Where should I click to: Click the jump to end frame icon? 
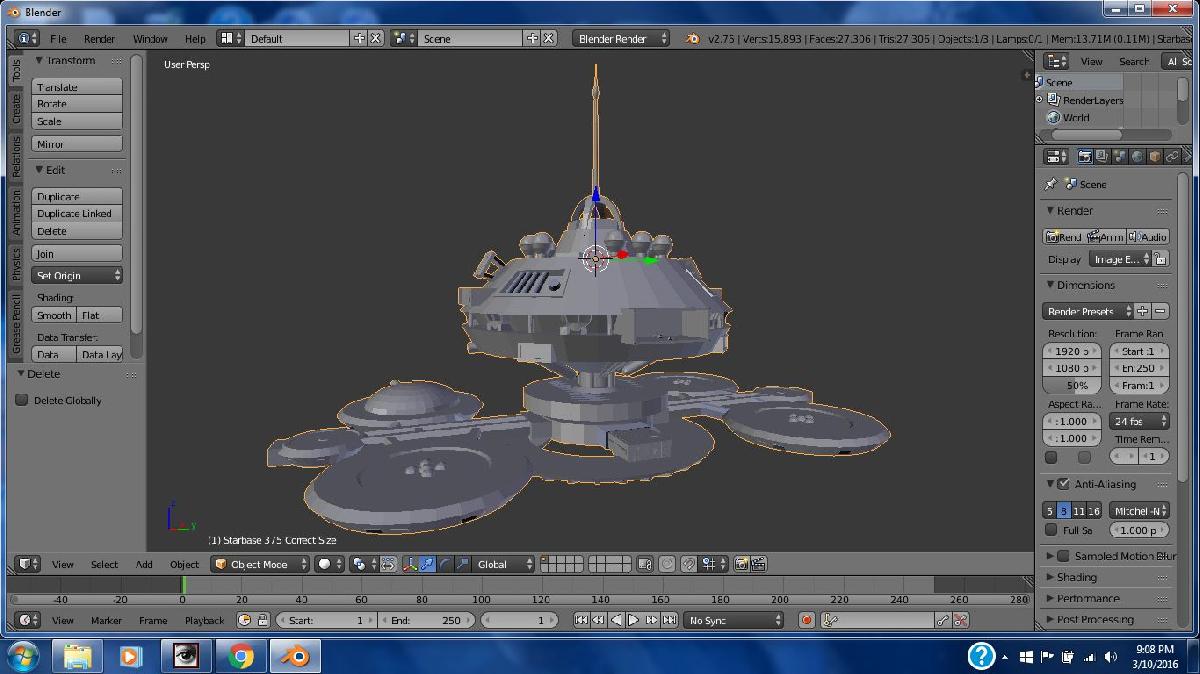click(x=669, y=620)
